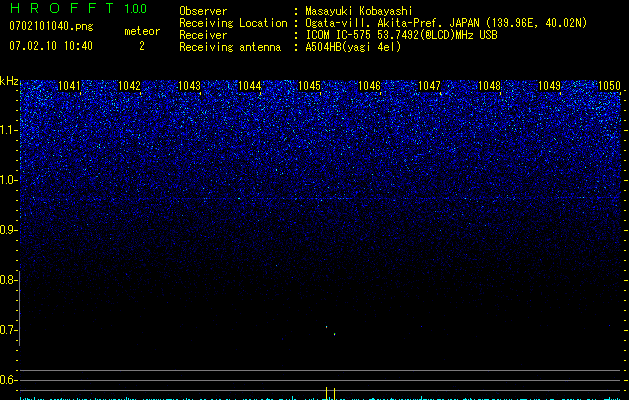Click the HROFFT 1.0.0 title text
The image size is (629, 400).
[x=78, y=8]
